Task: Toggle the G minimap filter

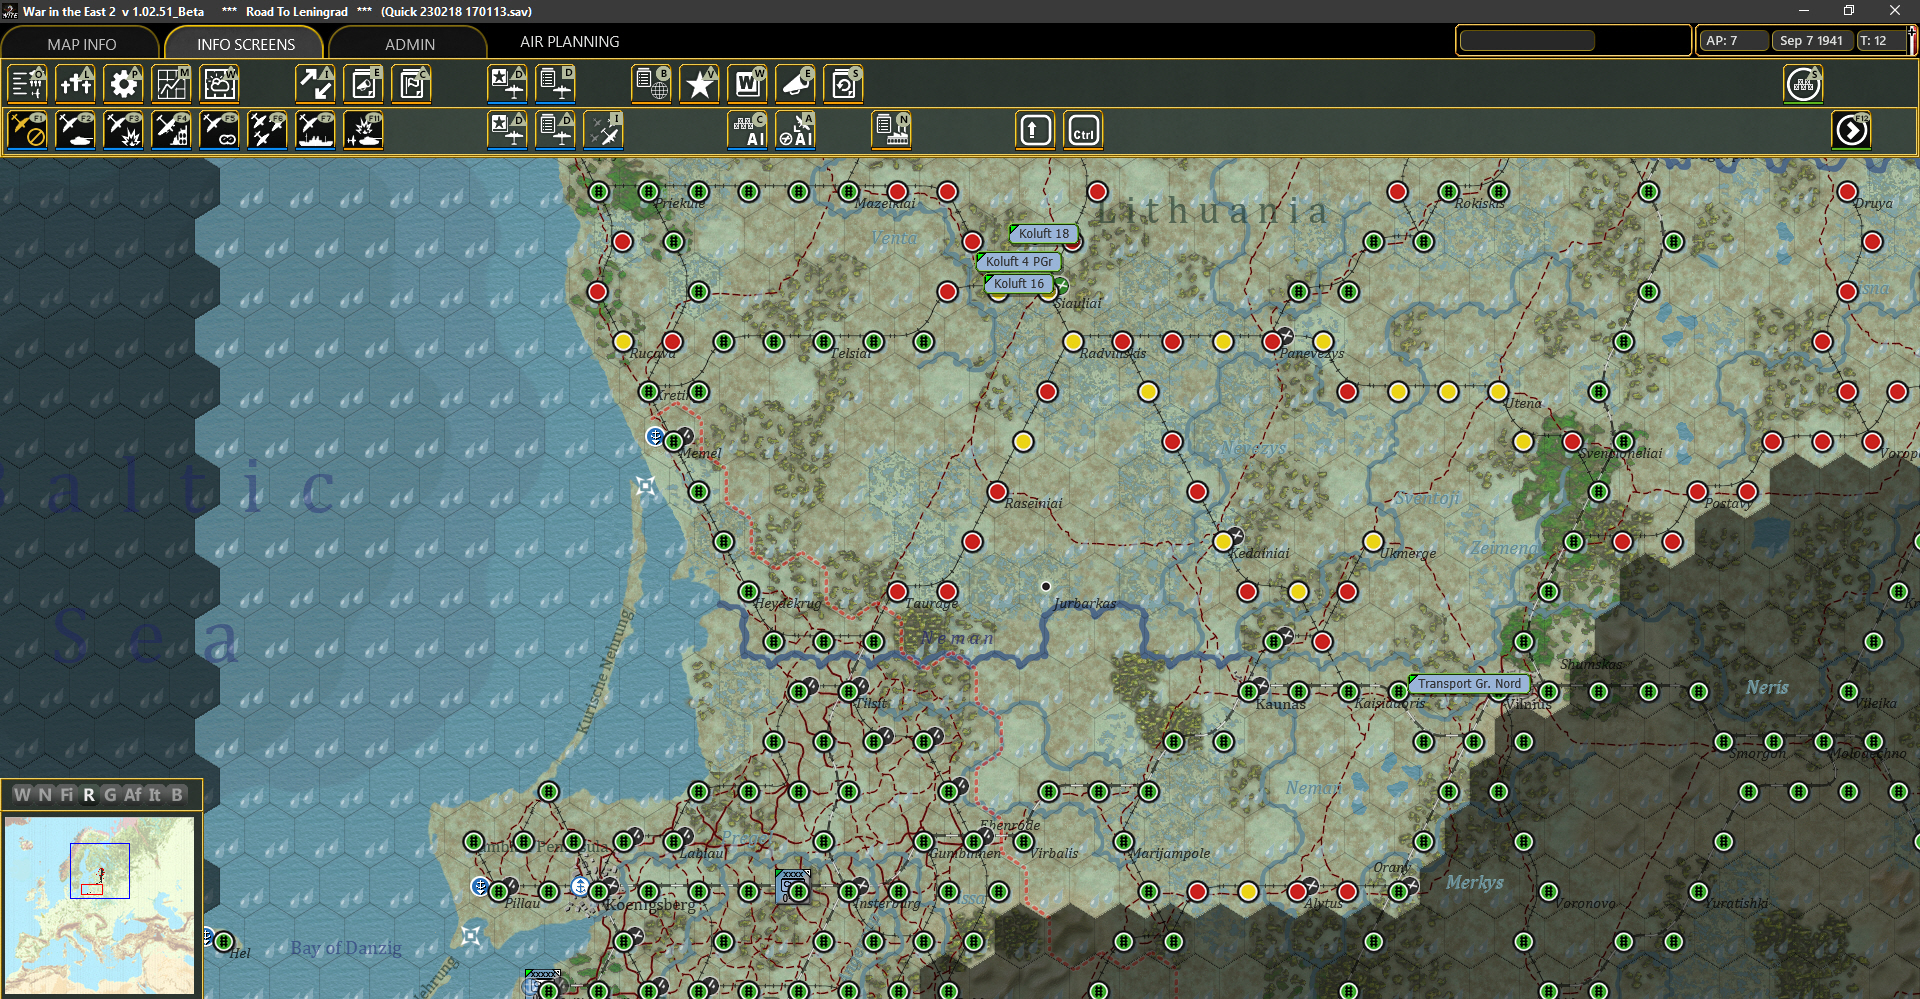Action: [110, 795]
